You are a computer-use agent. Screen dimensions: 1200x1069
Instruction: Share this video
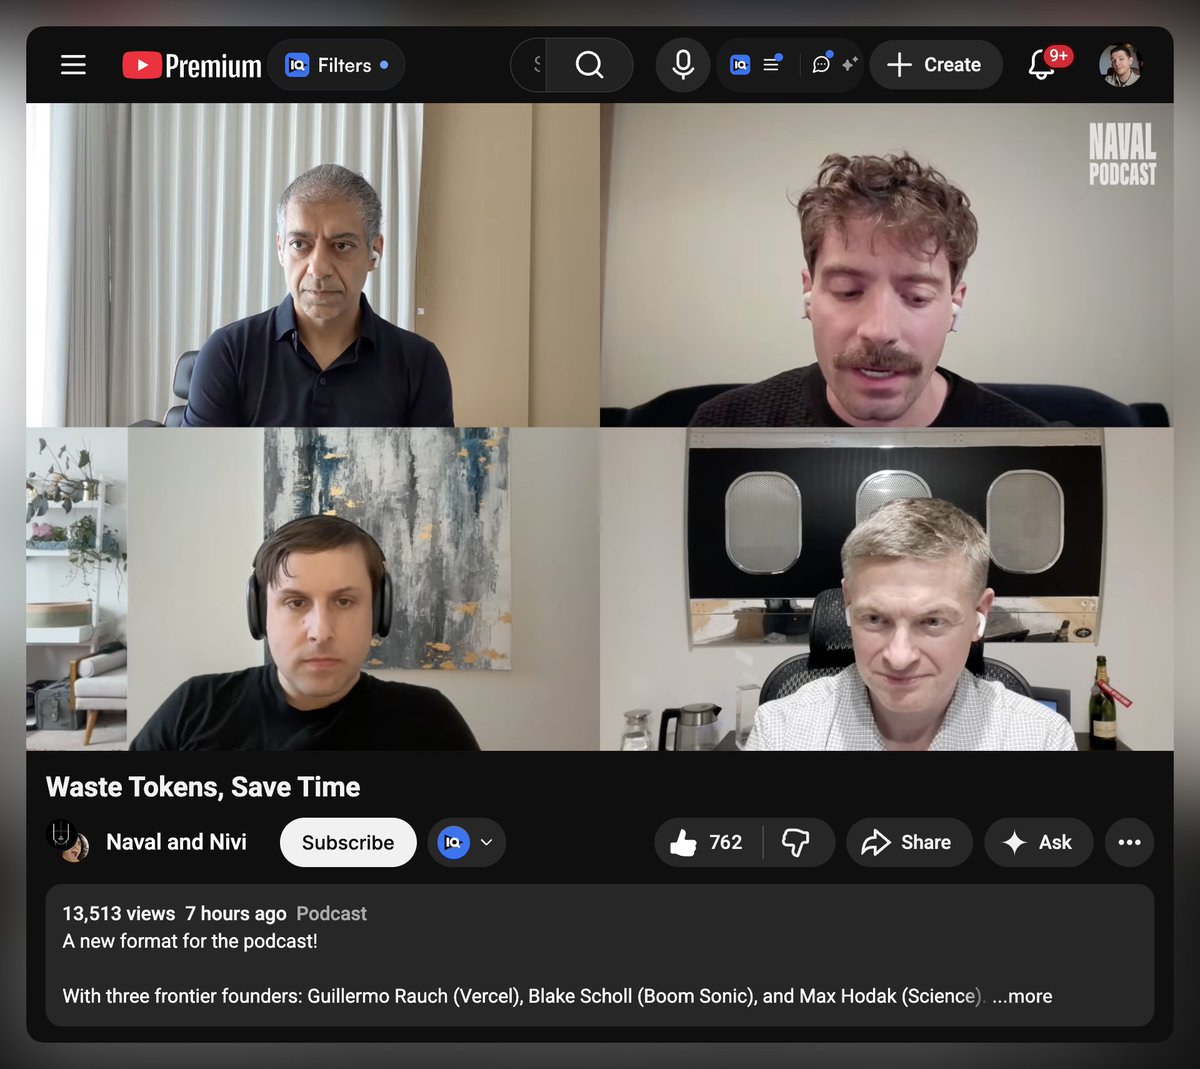pos(909,842)
